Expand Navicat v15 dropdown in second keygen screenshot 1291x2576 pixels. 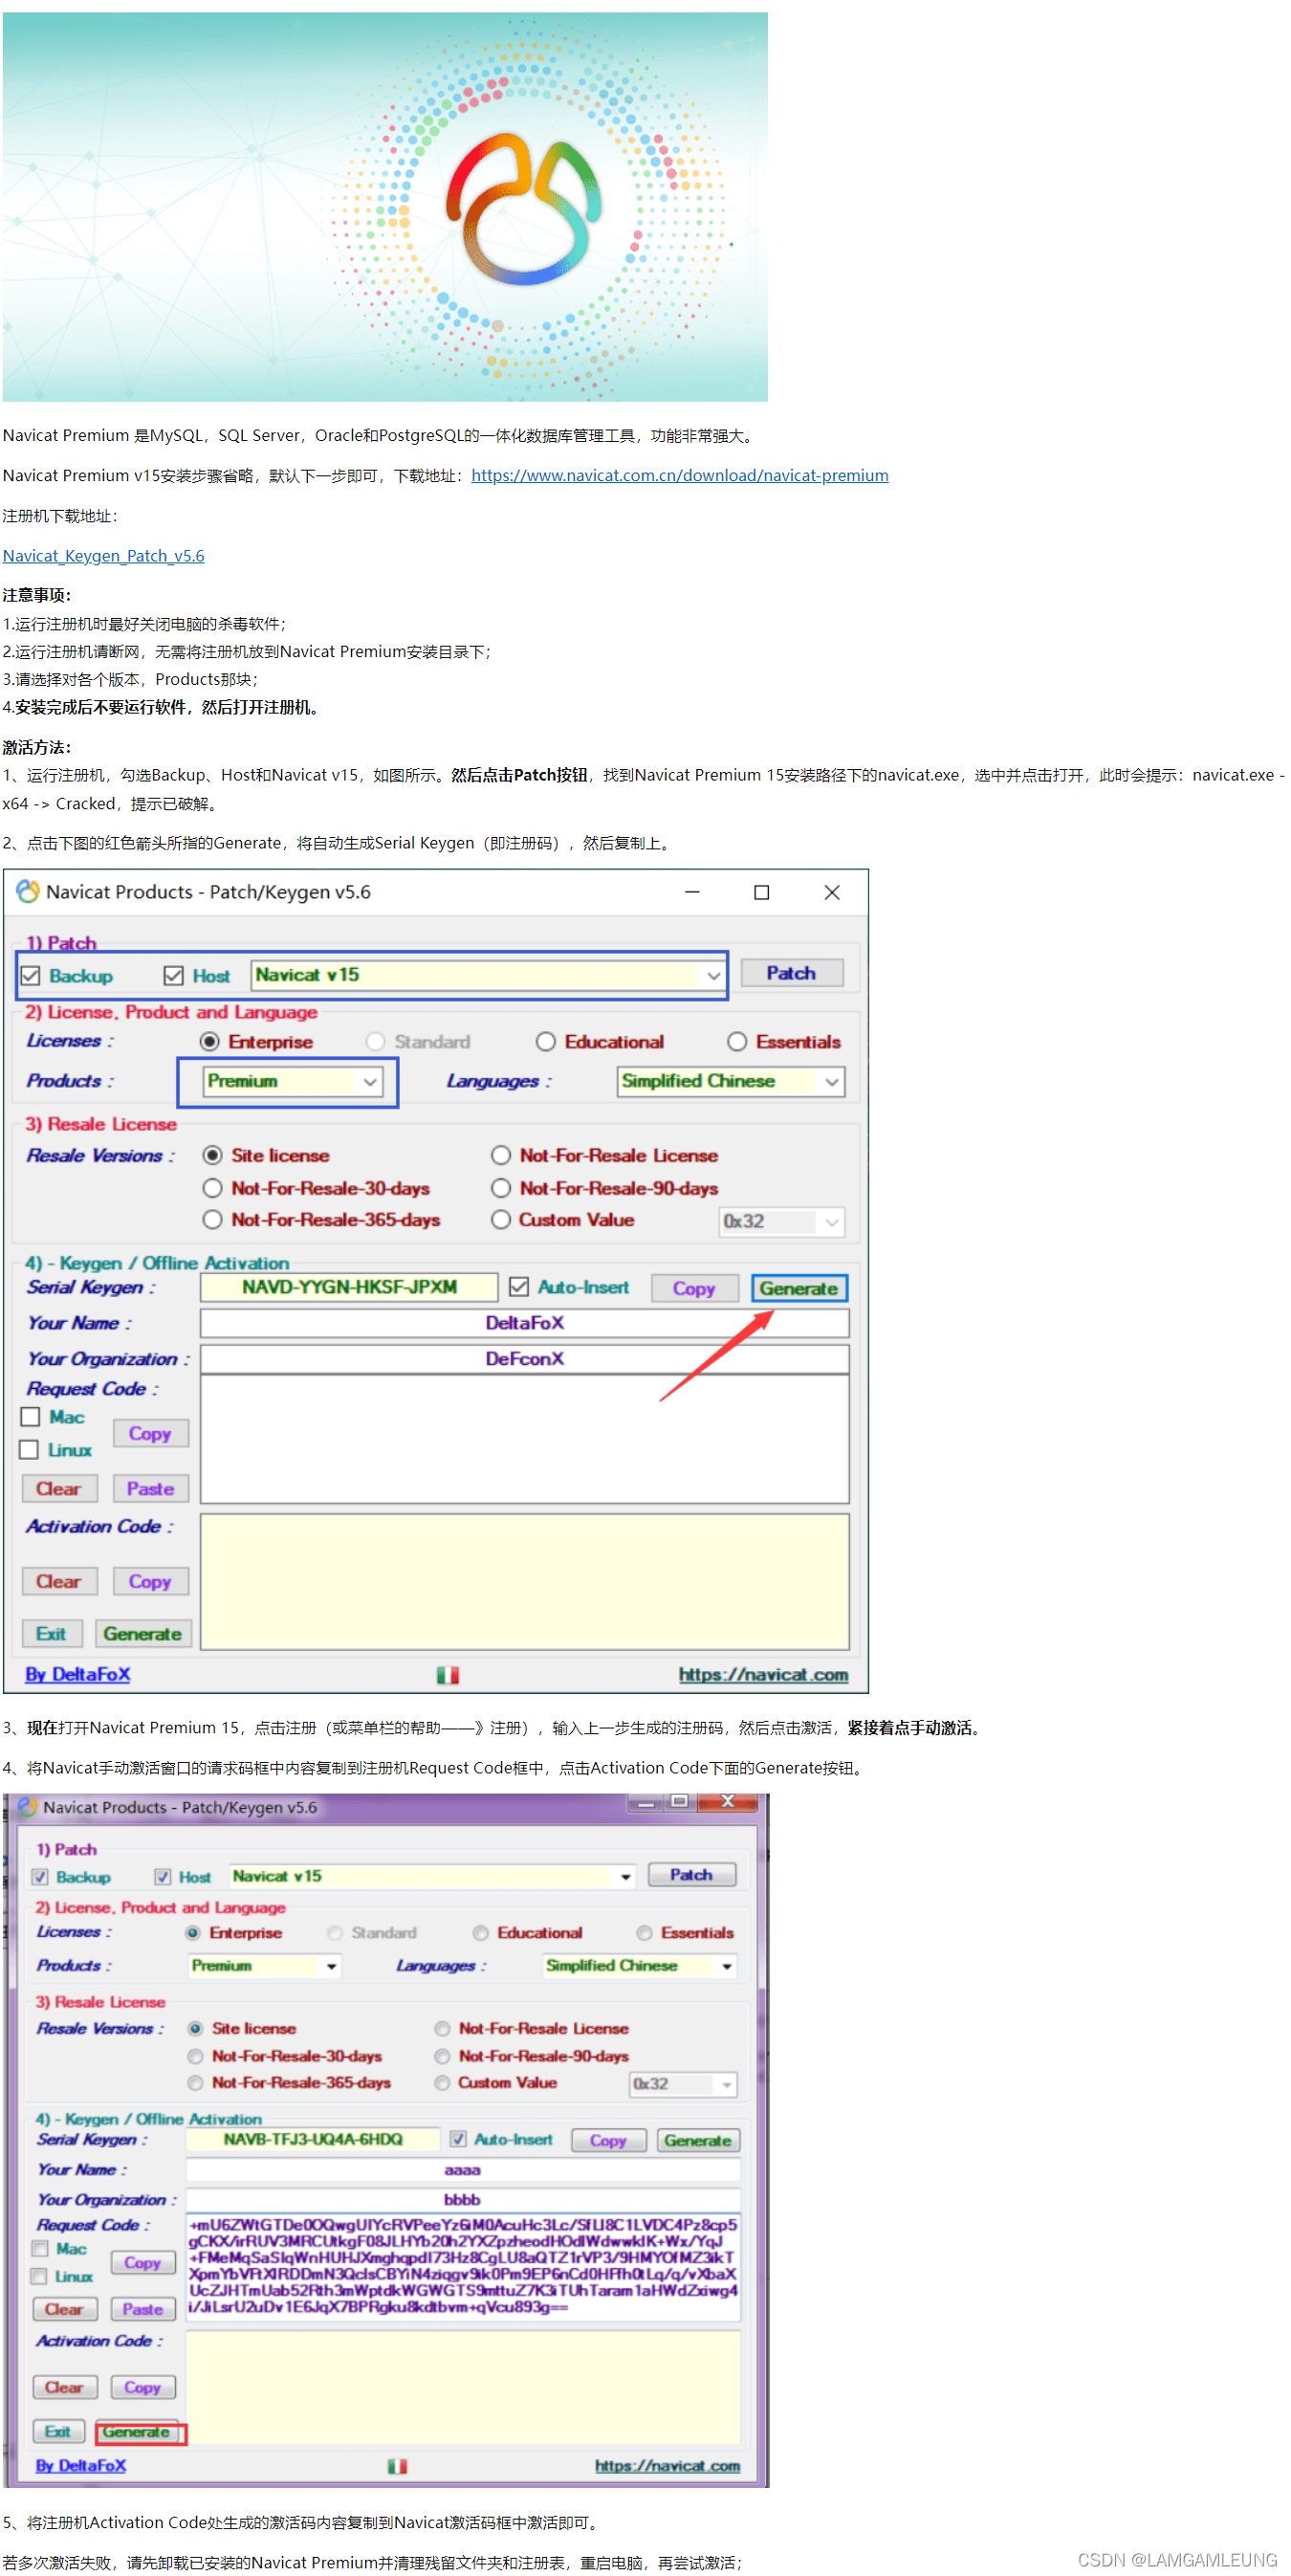(626, 1877)
